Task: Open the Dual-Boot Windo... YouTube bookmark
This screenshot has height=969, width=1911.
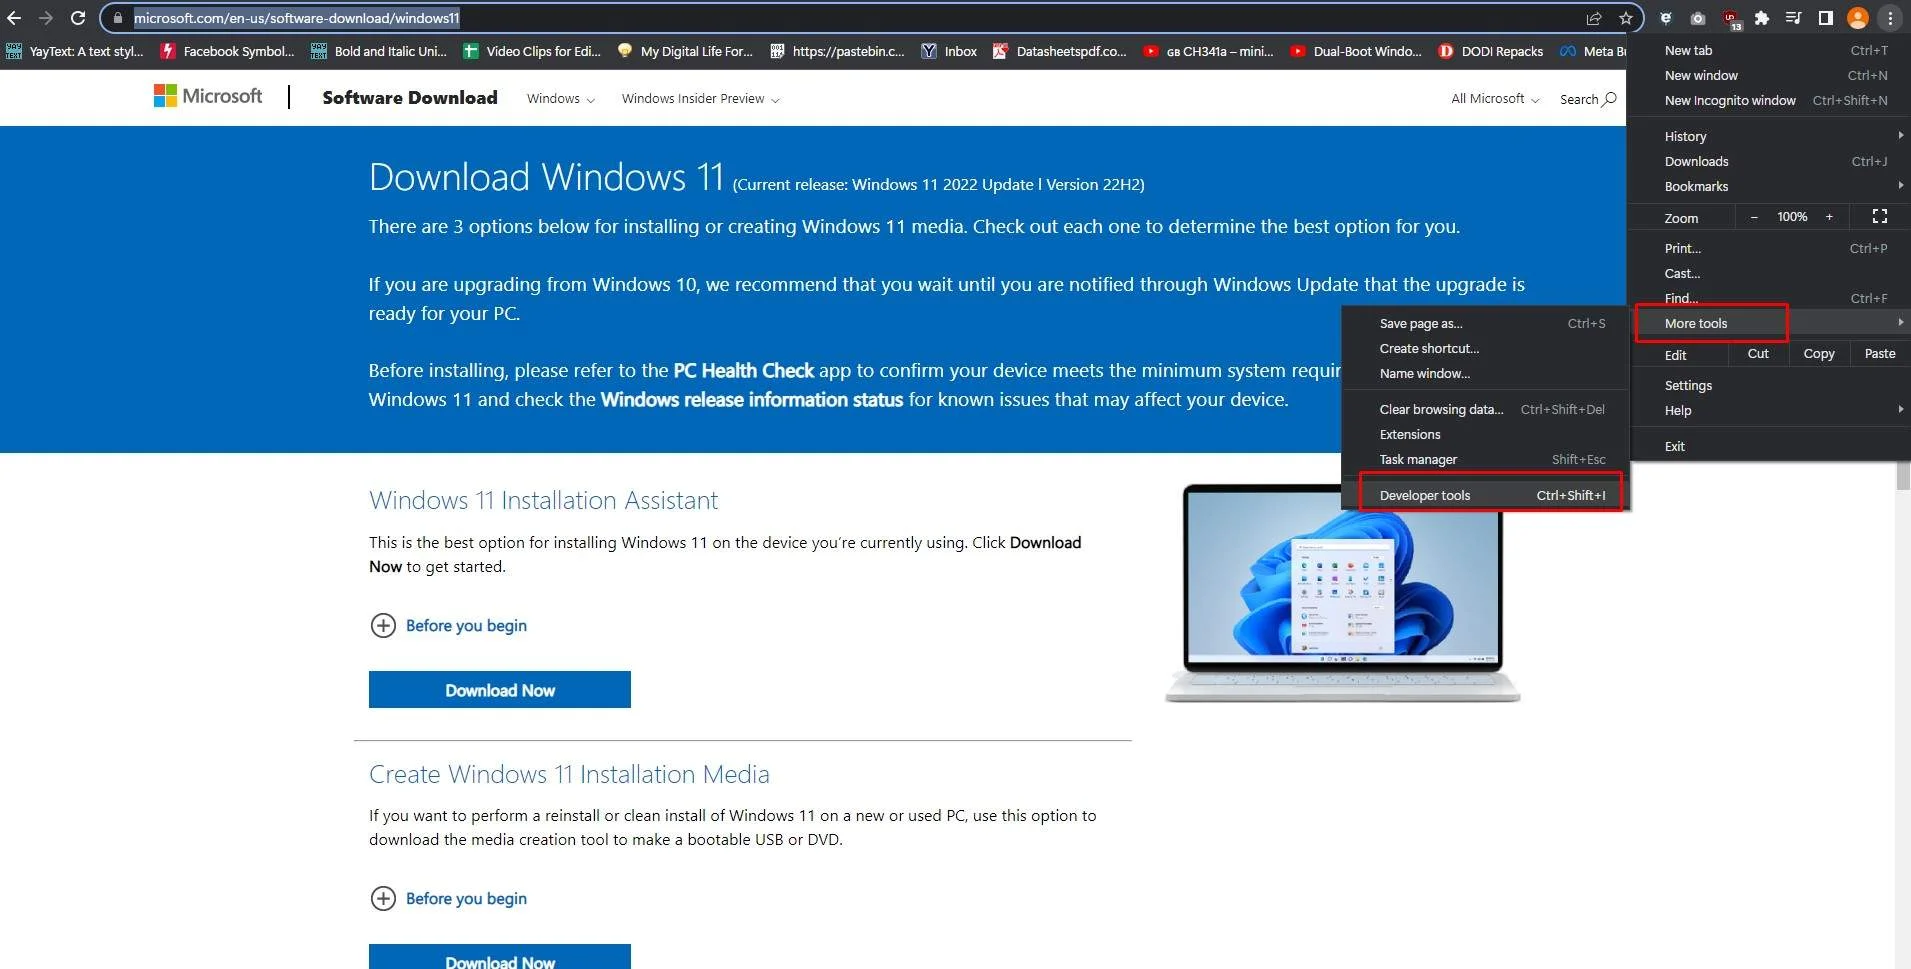Action: (1356, 51)
